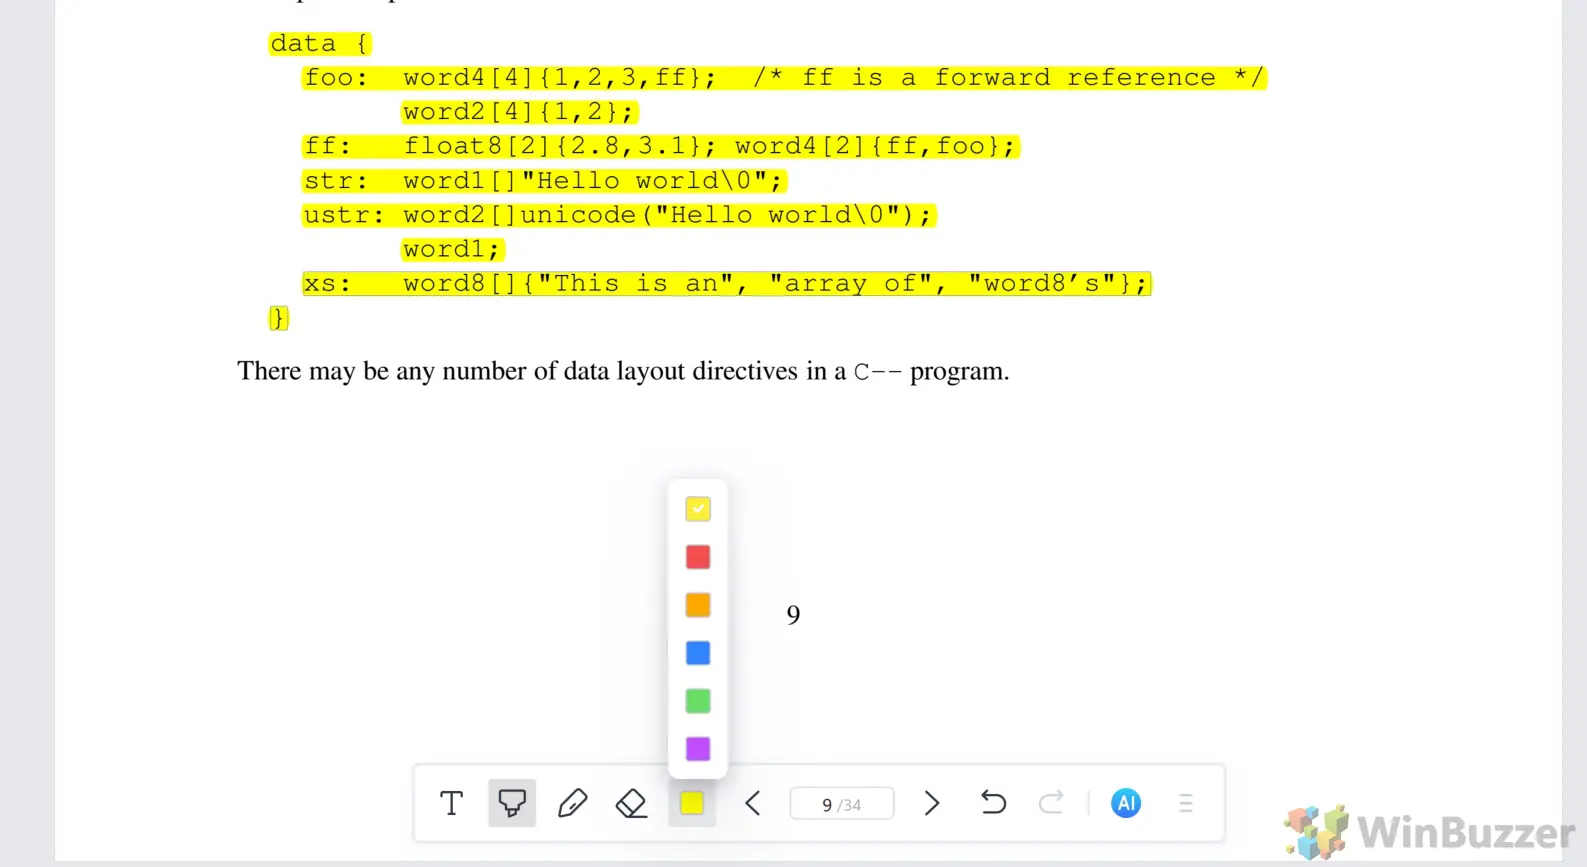Pick the green highlight color
This screenshot has height=867, width=1587.
(698, 701)
